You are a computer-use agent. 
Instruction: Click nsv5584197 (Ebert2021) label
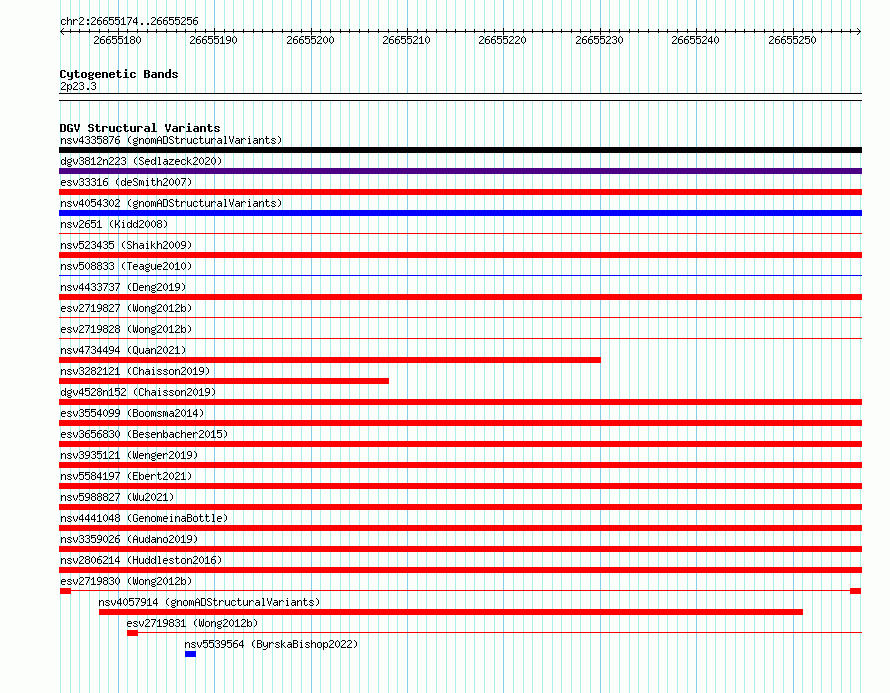126,476
